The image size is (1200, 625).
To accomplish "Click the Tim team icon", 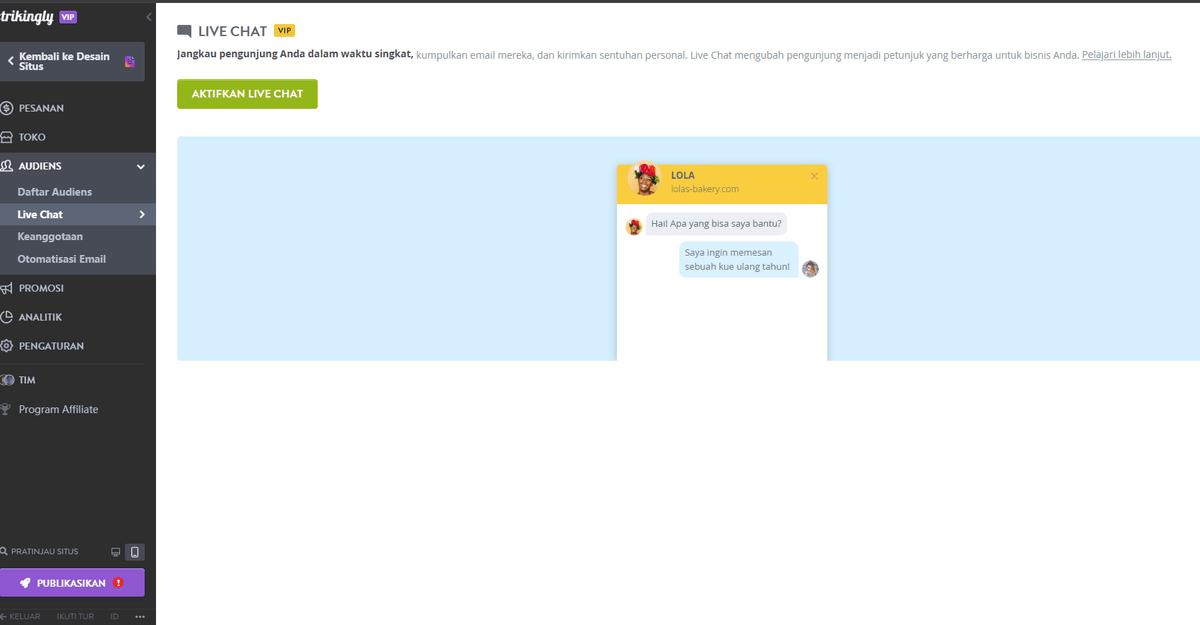I will 9,379.
